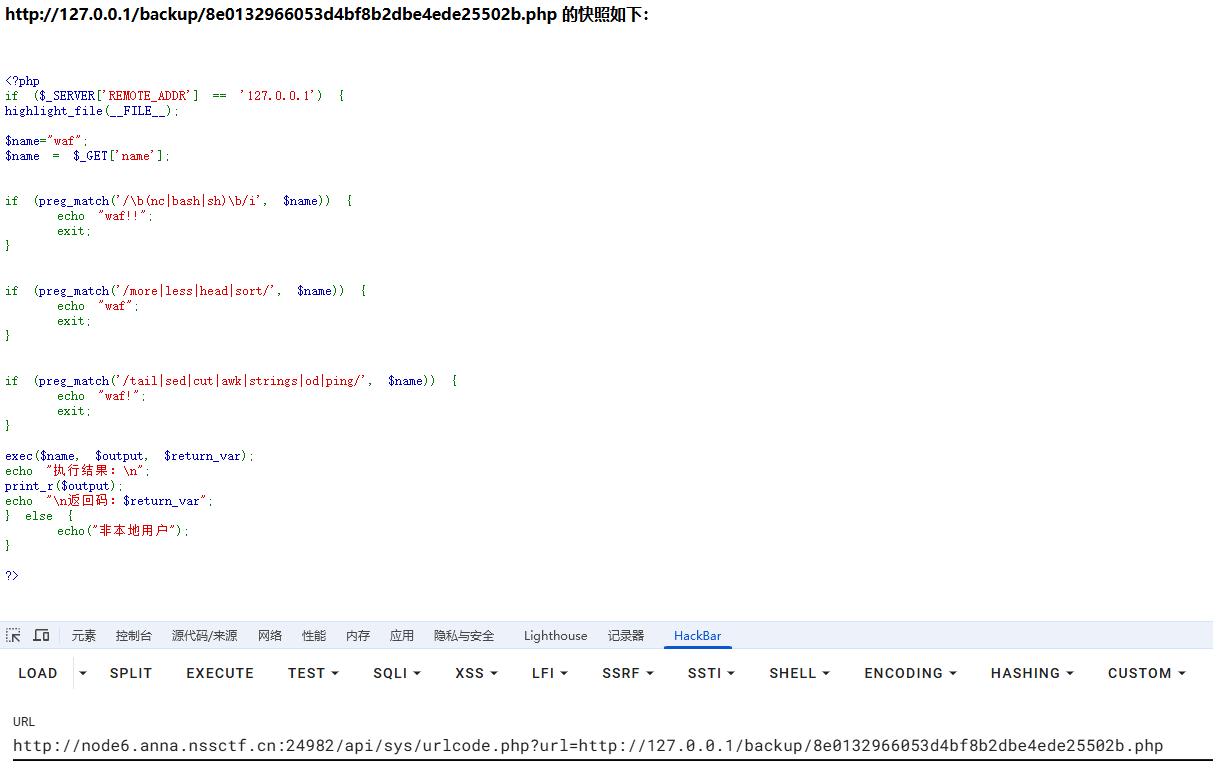Image resolution: width=1213 pixels, height=768 pixels.
Task: Open the Lighthouse tab
Action: tap(555, 636)
